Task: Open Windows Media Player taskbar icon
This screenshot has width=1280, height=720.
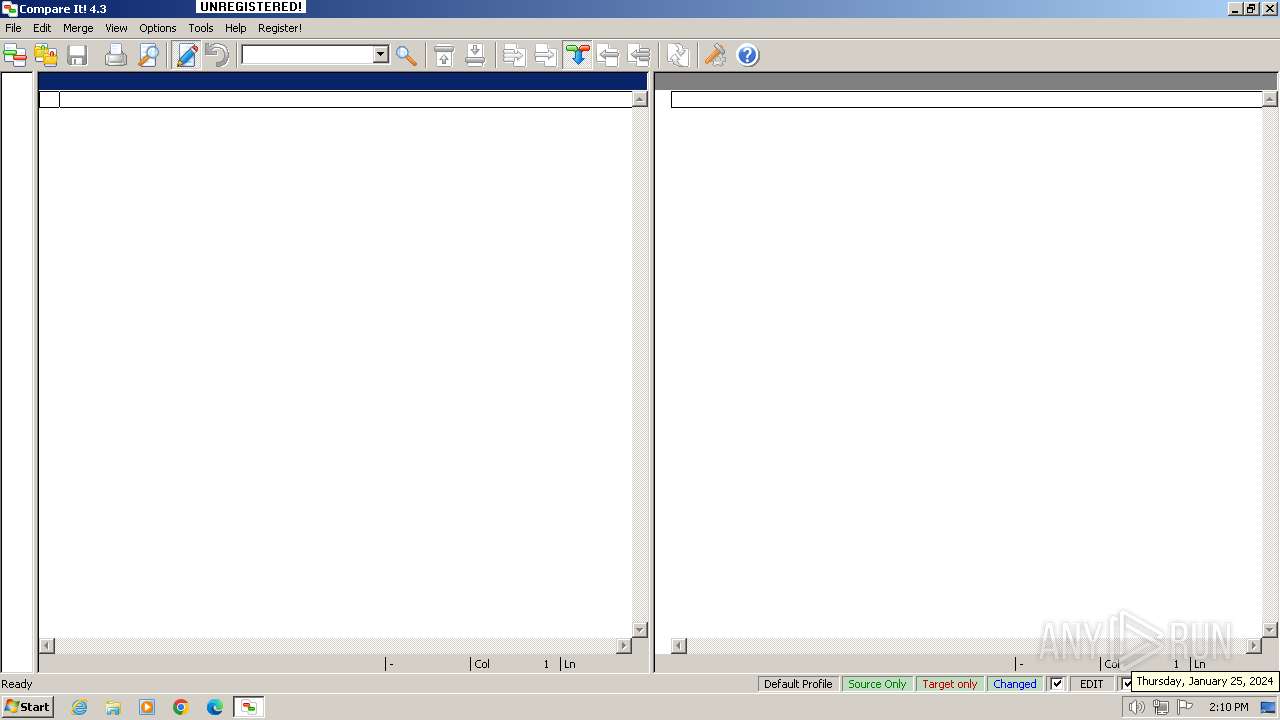Action: point(147,707)
